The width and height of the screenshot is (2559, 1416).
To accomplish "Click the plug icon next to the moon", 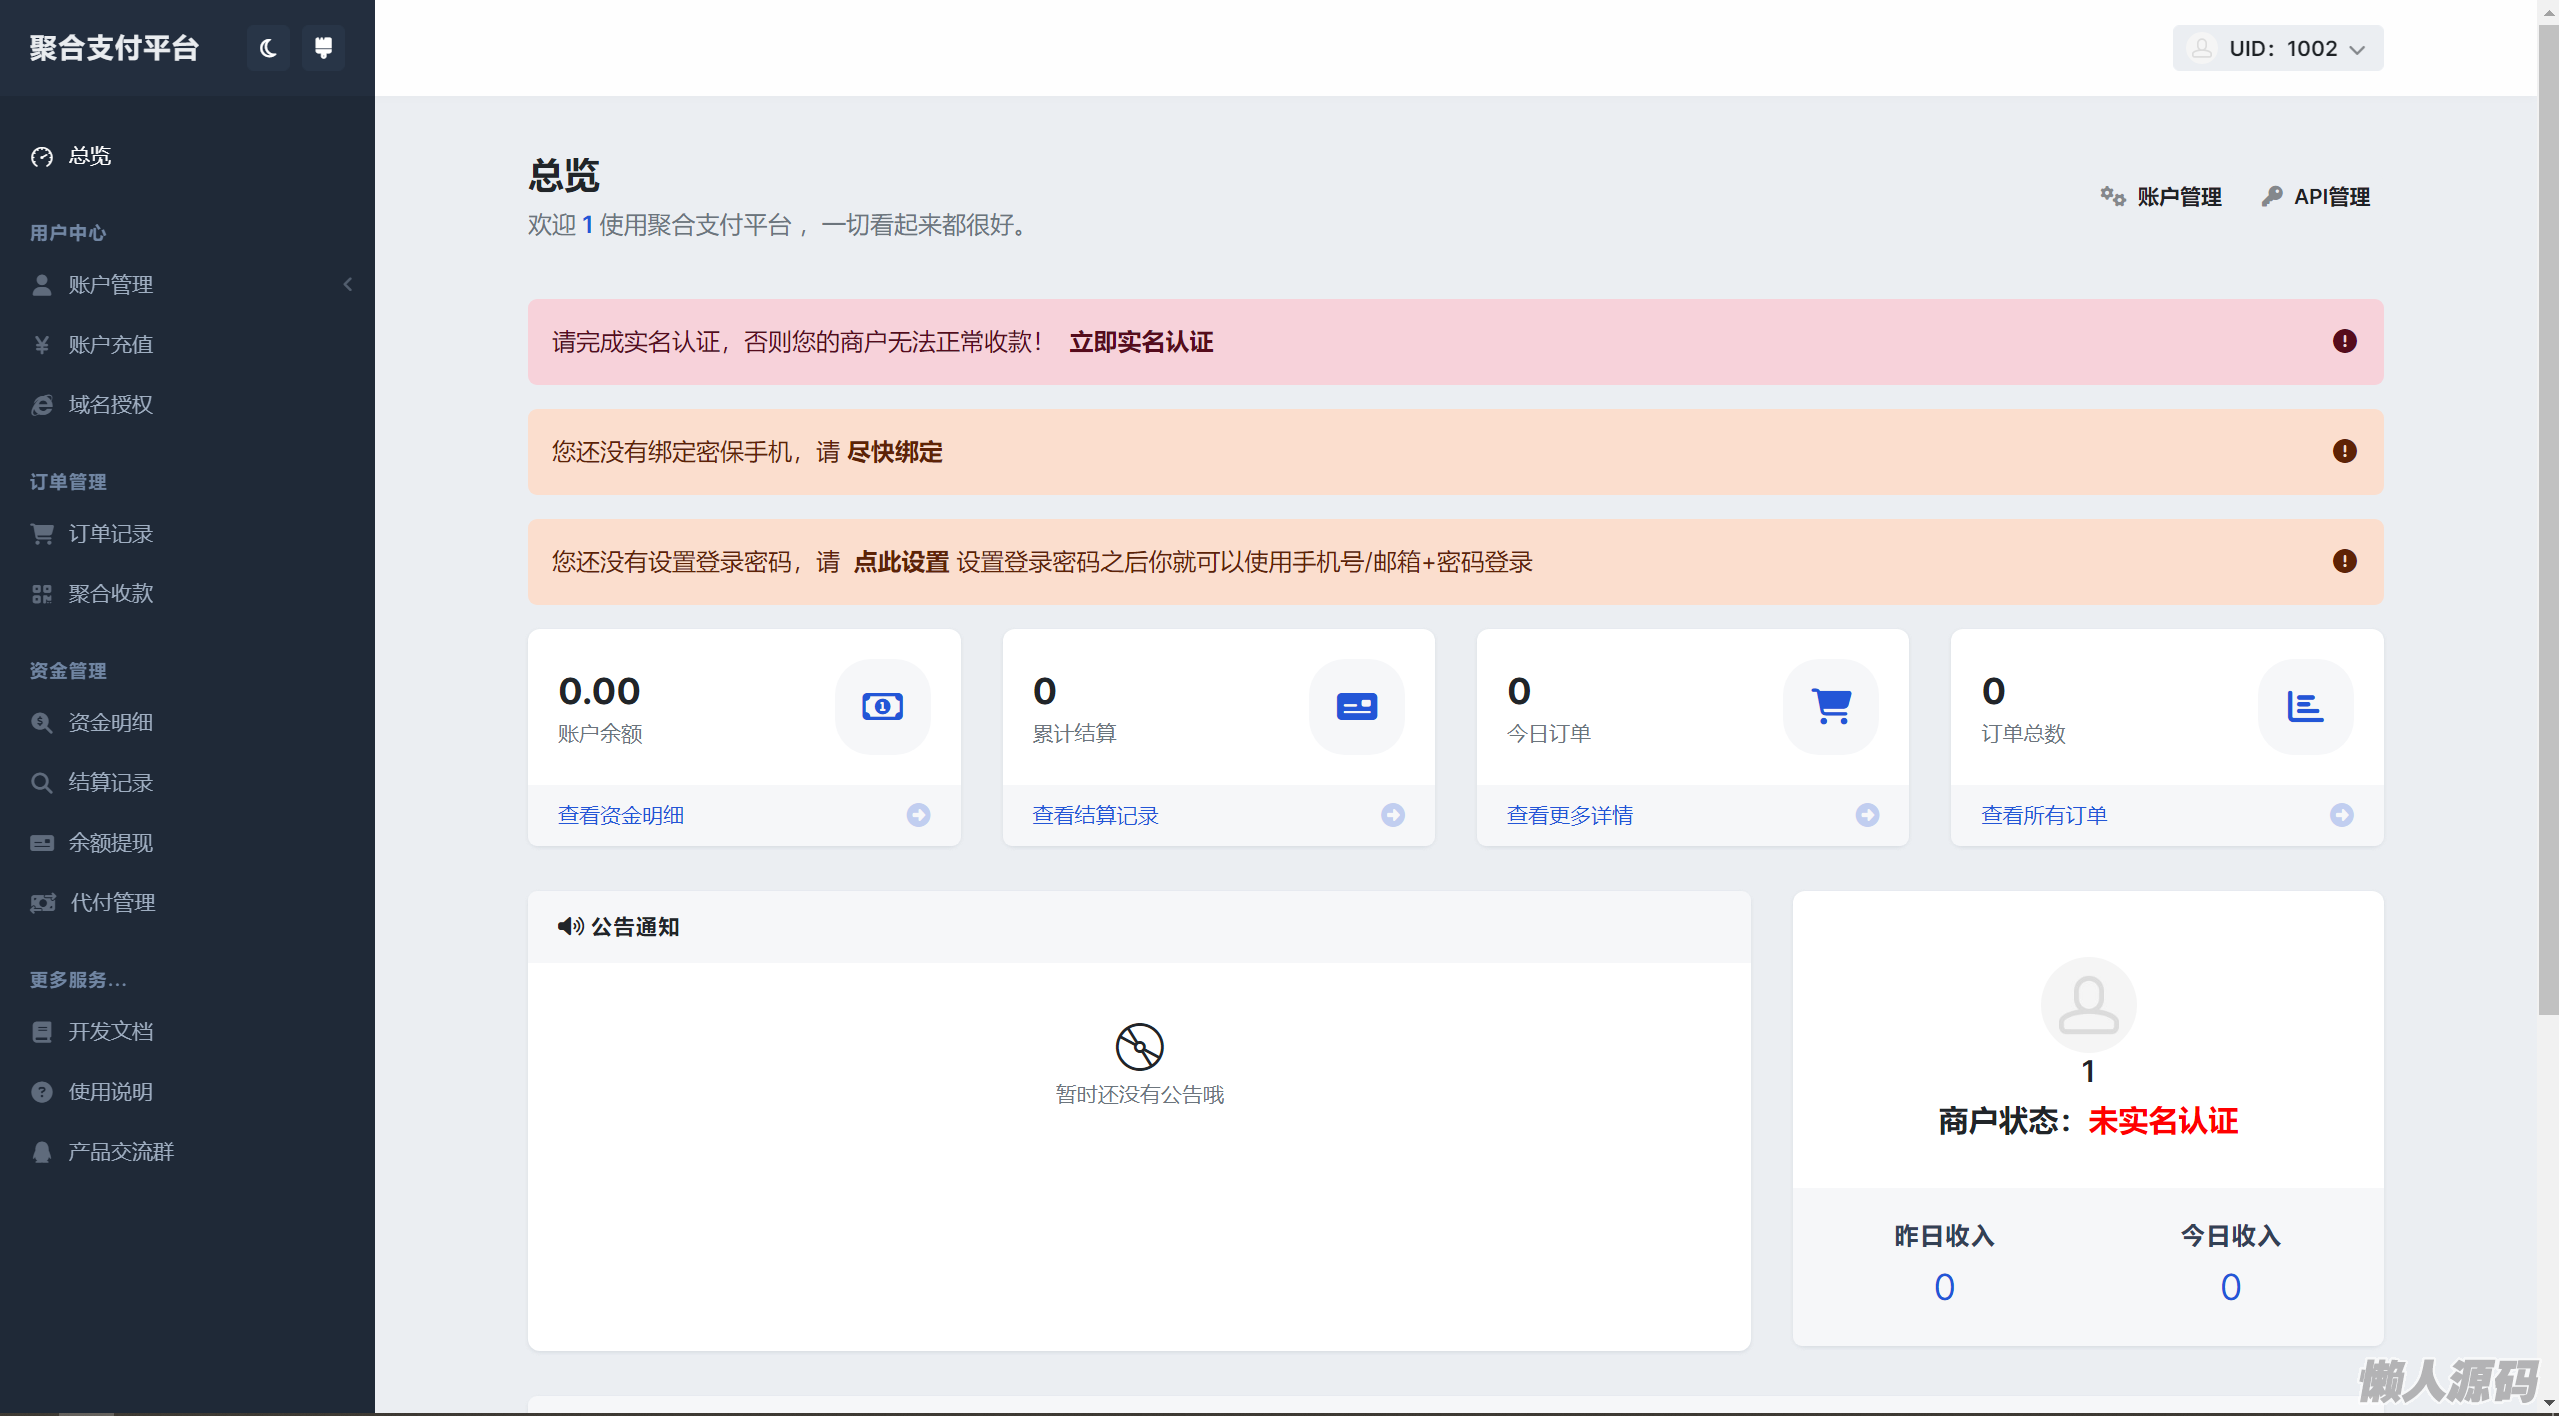I will coord(323,48).
